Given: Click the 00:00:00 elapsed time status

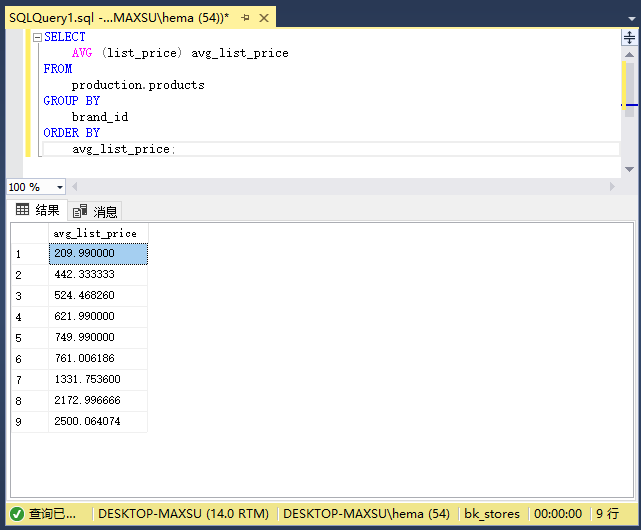Looking at the screenshot, I should click(558, 514).
